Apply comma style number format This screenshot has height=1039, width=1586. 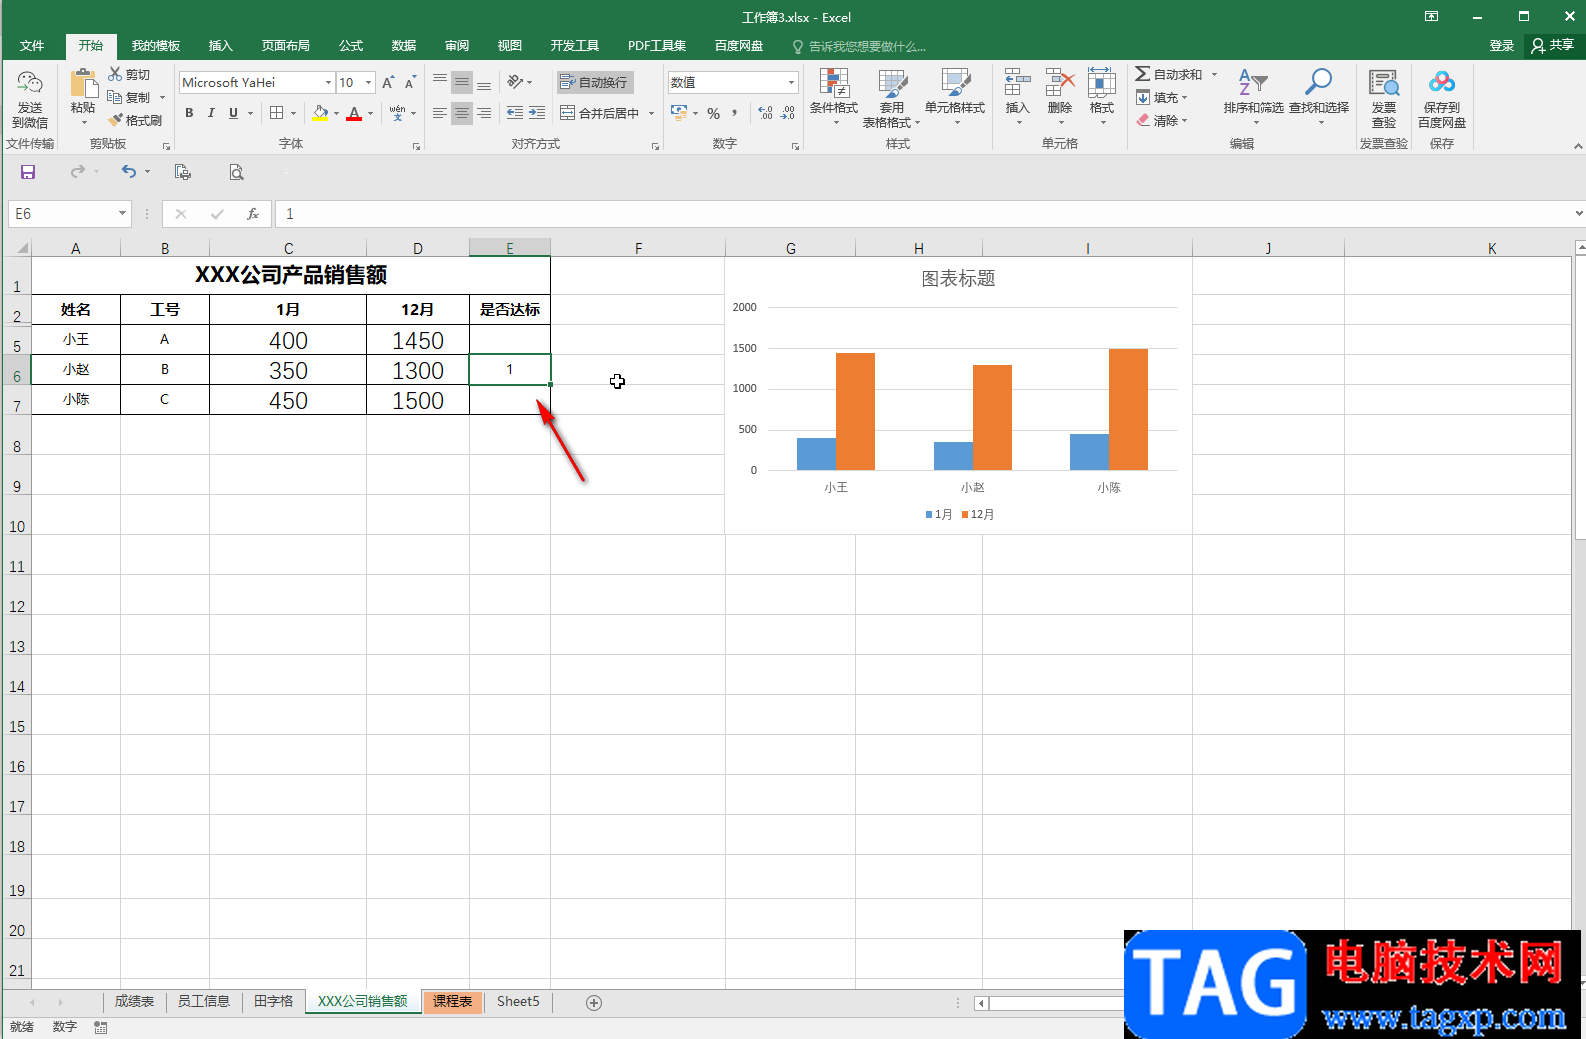(735, 113)
